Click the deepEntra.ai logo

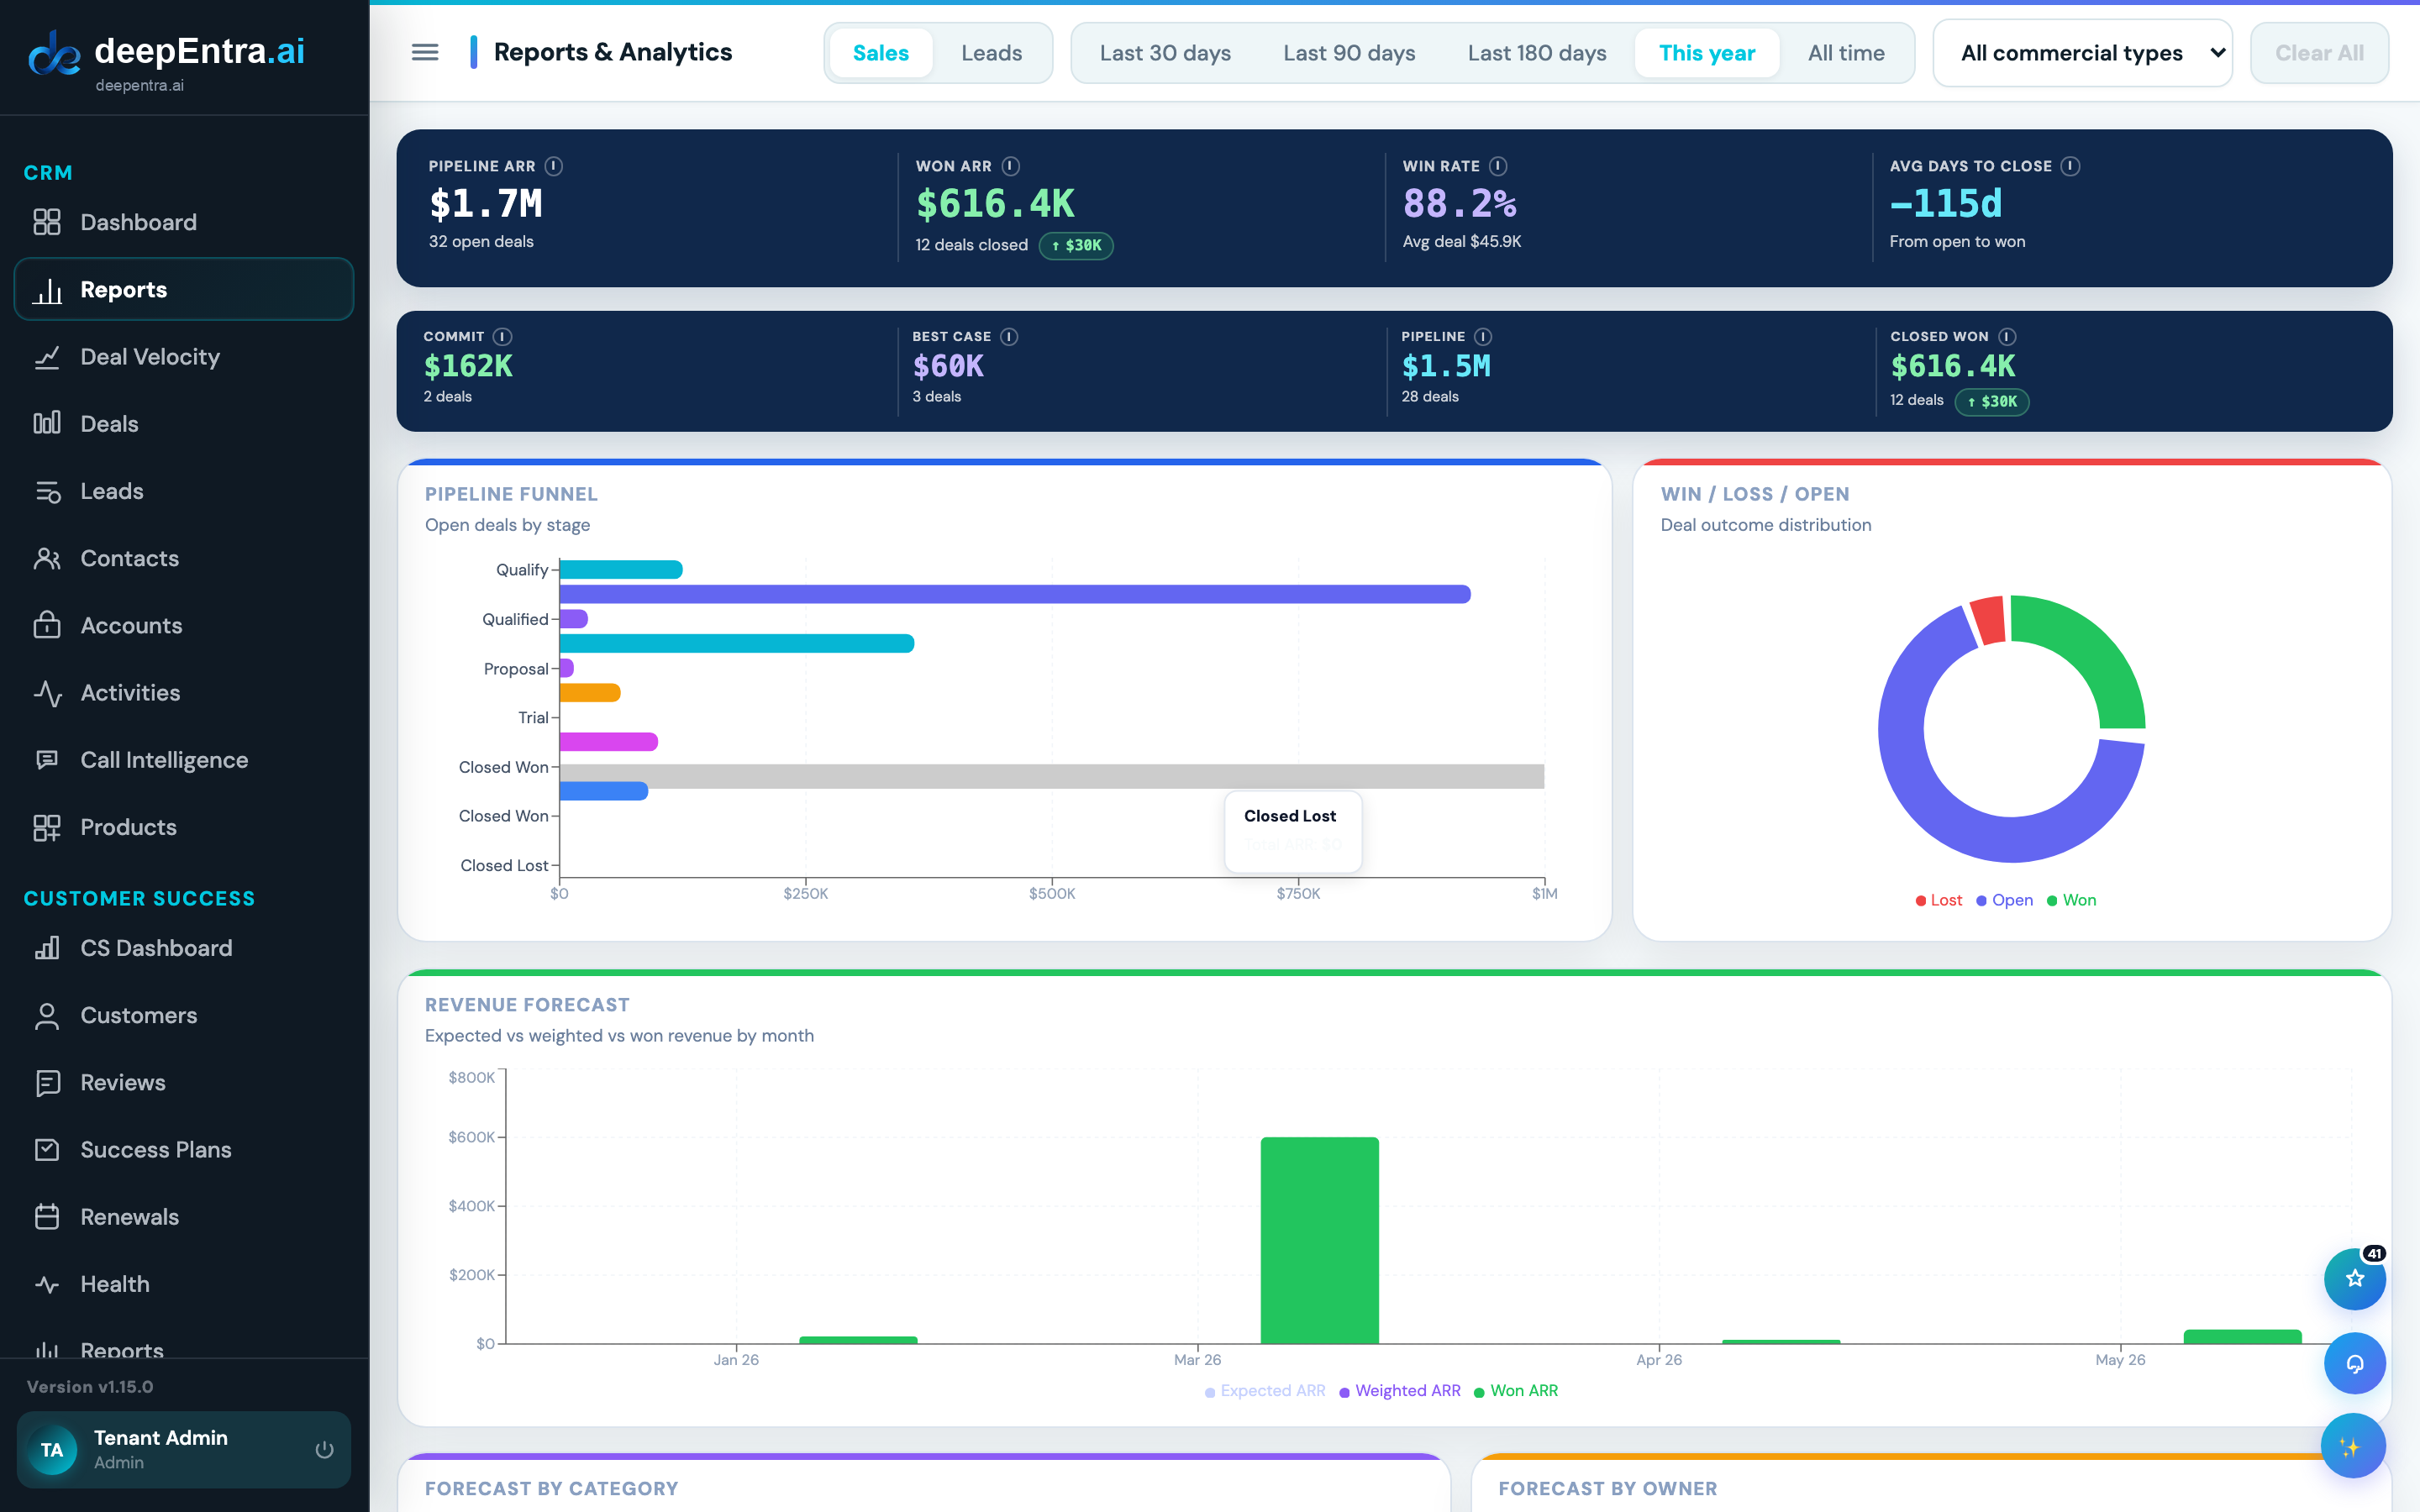pos(167,58)
